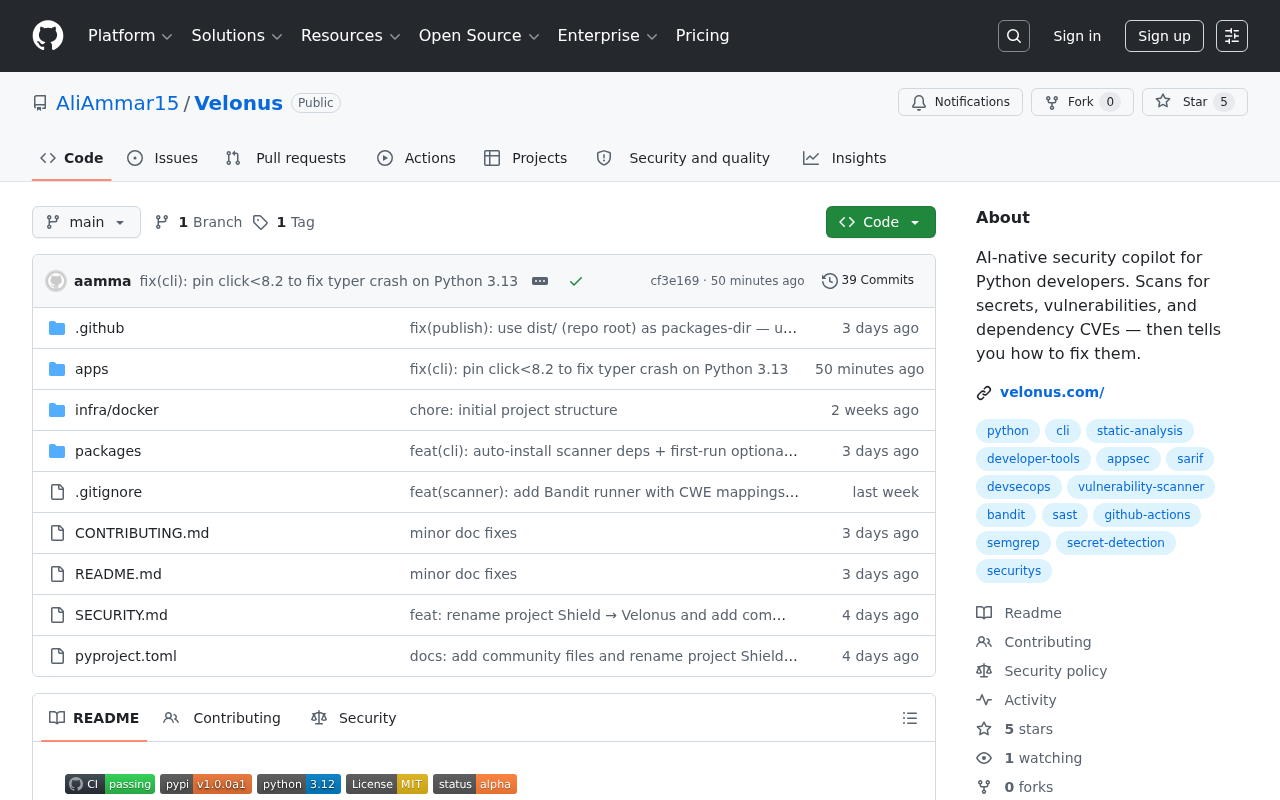Open the SECURITY.md file
1280x800 pixels.
[x=121, y=615]
